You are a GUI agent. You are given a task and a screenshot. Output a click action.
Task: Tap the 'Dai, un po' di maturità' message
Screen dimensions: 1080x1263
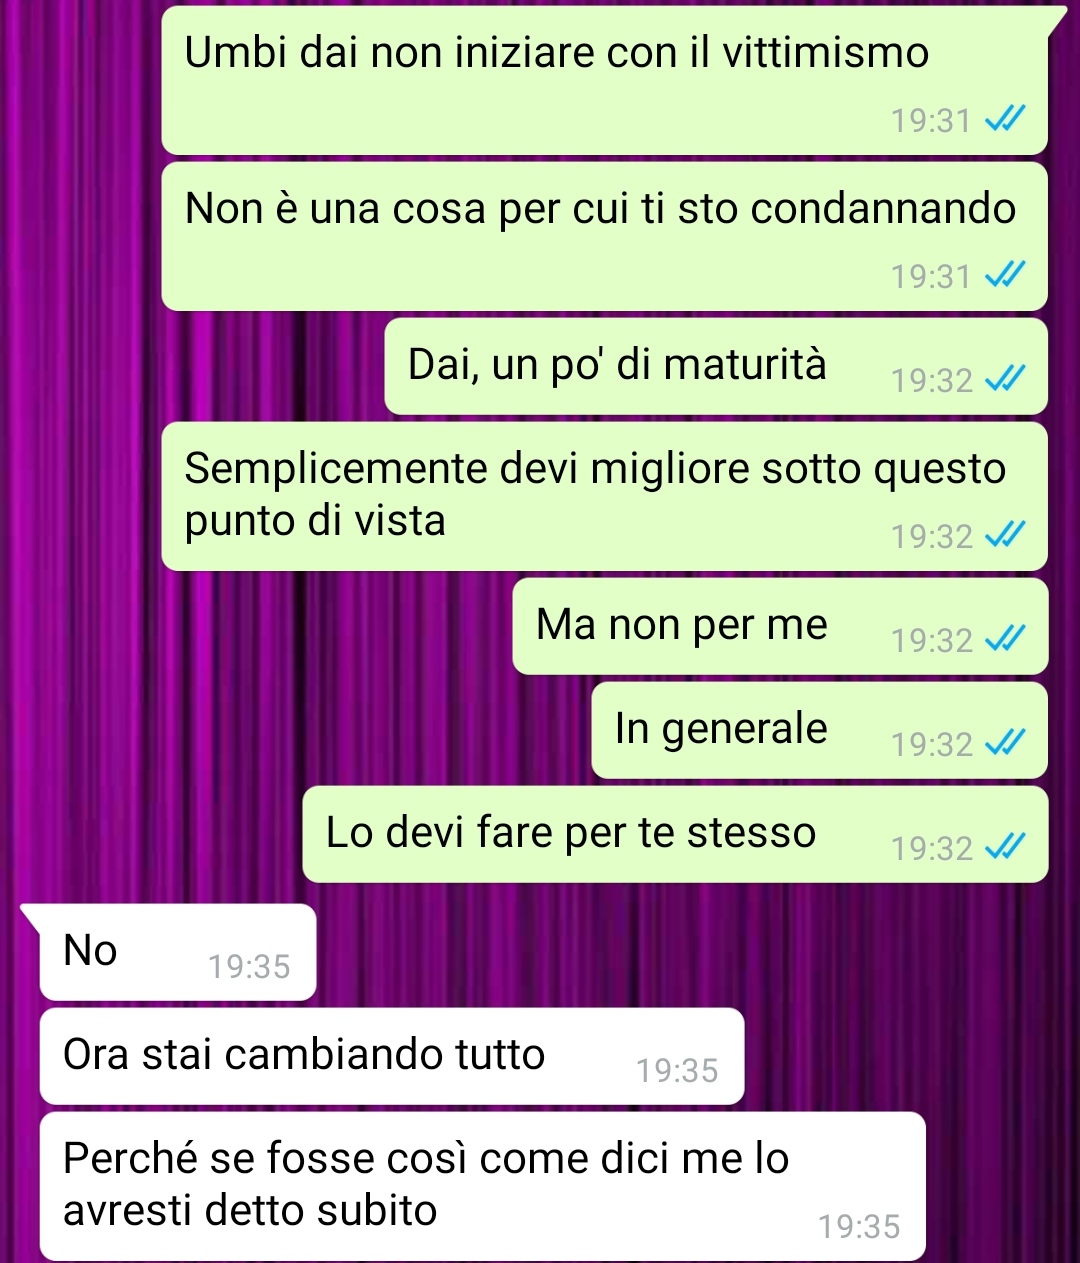click(x=716, y=366)
